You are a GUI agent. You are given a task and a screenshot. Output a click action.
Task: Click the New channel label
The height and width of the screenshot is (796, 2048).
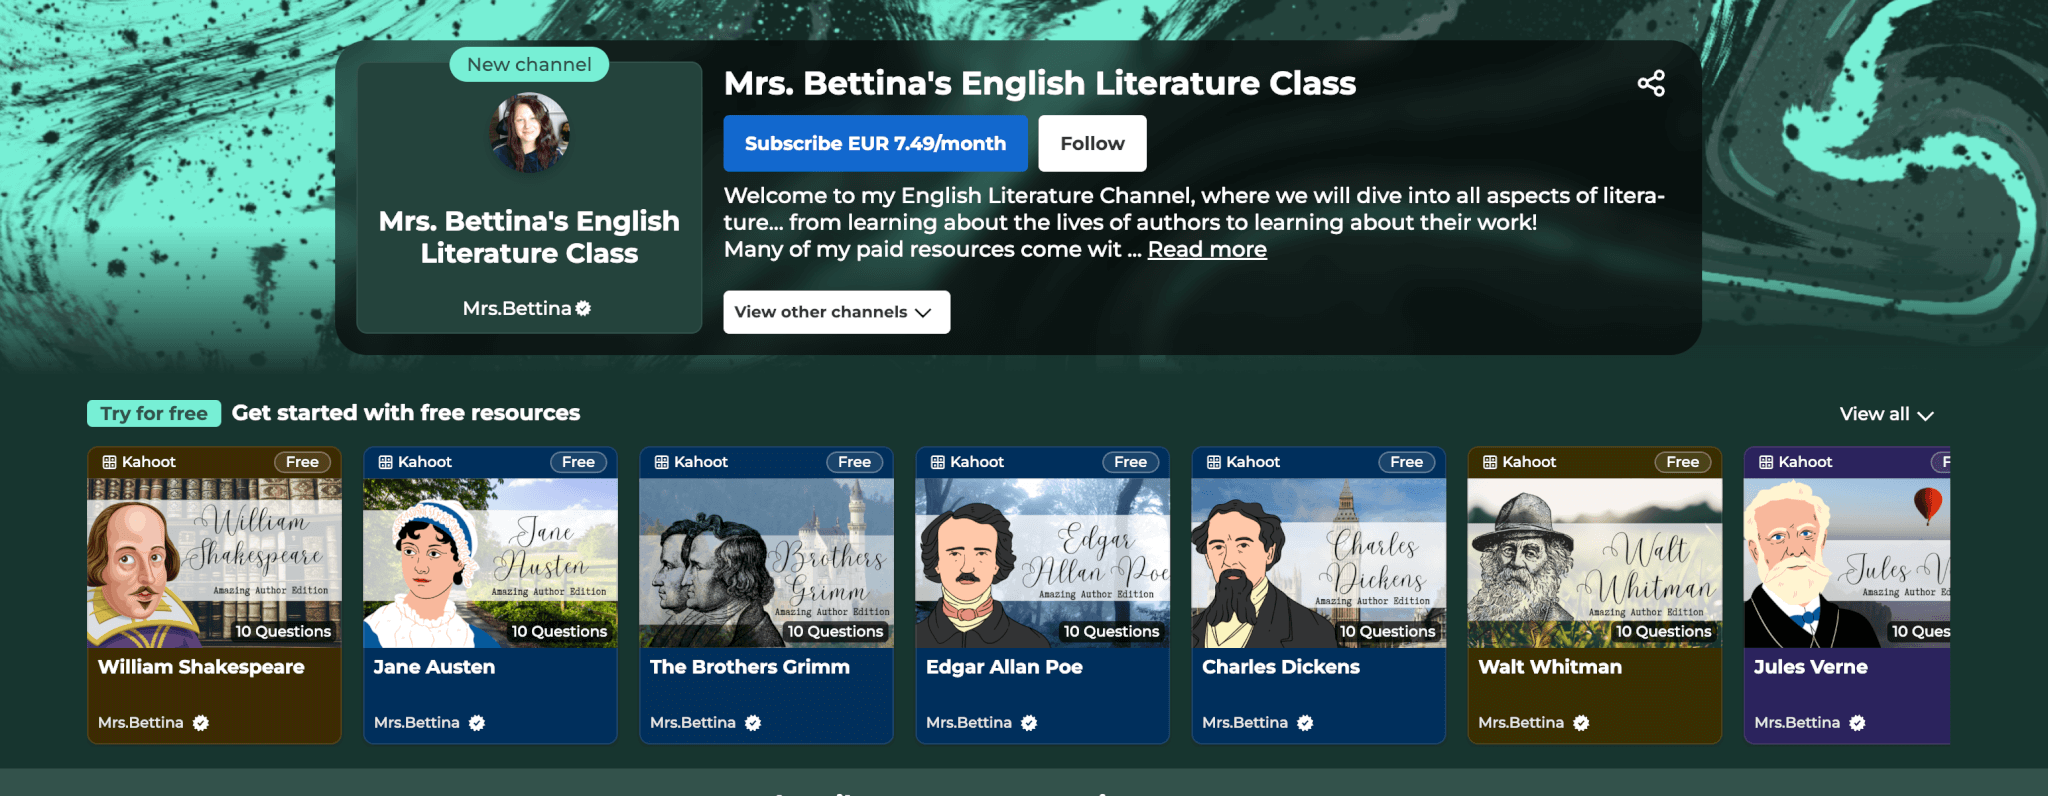coord(529,64)
